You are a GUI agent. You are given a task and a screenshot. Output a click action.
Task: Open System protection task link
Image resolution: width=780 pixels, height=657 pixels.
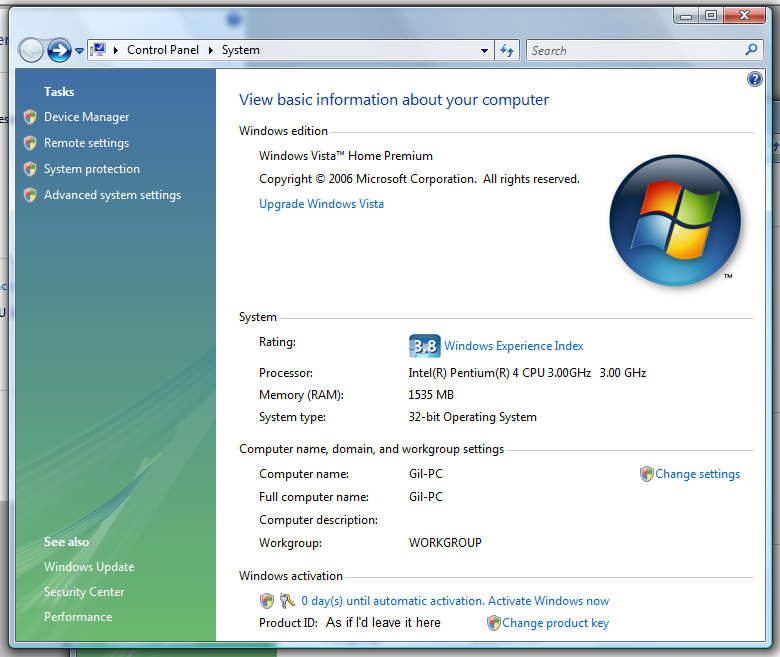pos(92,169)
